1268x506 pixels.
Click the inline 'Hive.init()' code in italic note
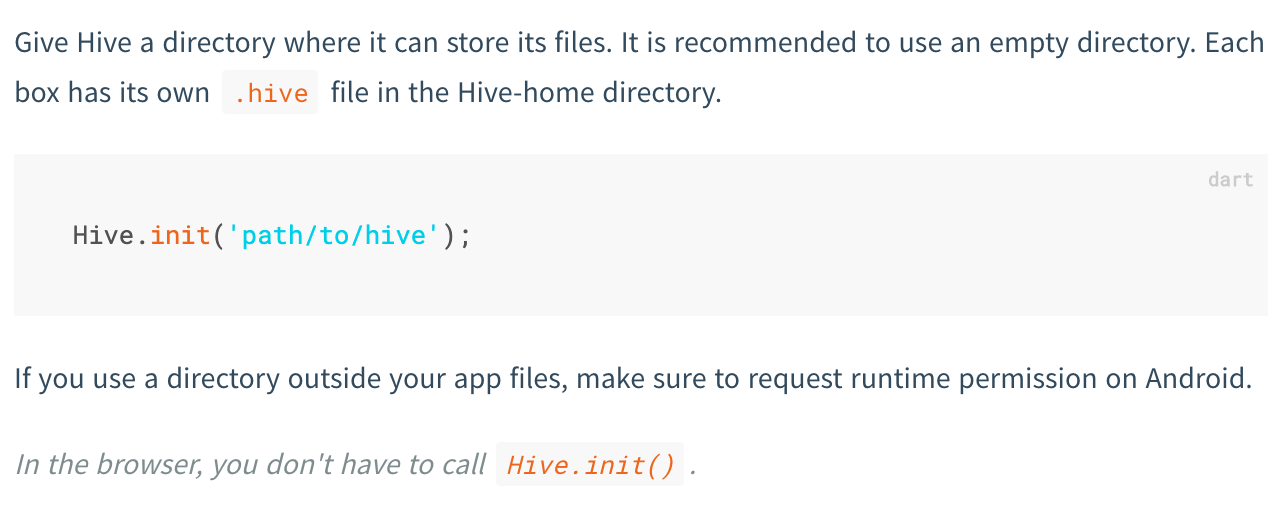[x=590, y=465]
